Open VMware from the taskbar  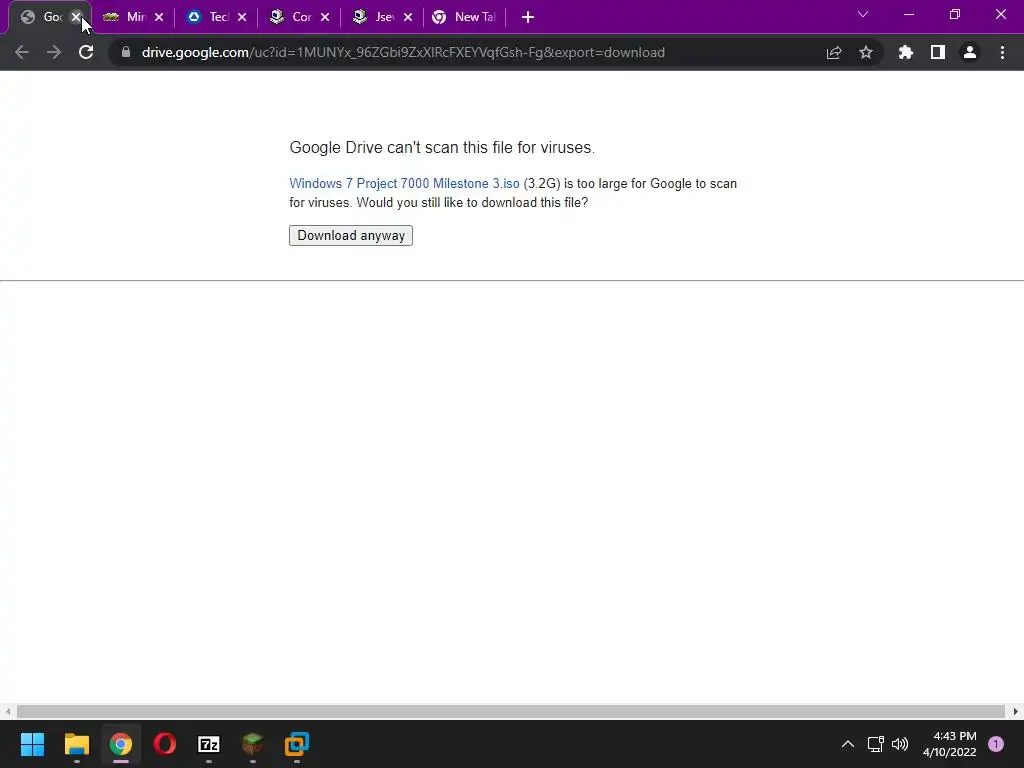(x=296, y=744)
